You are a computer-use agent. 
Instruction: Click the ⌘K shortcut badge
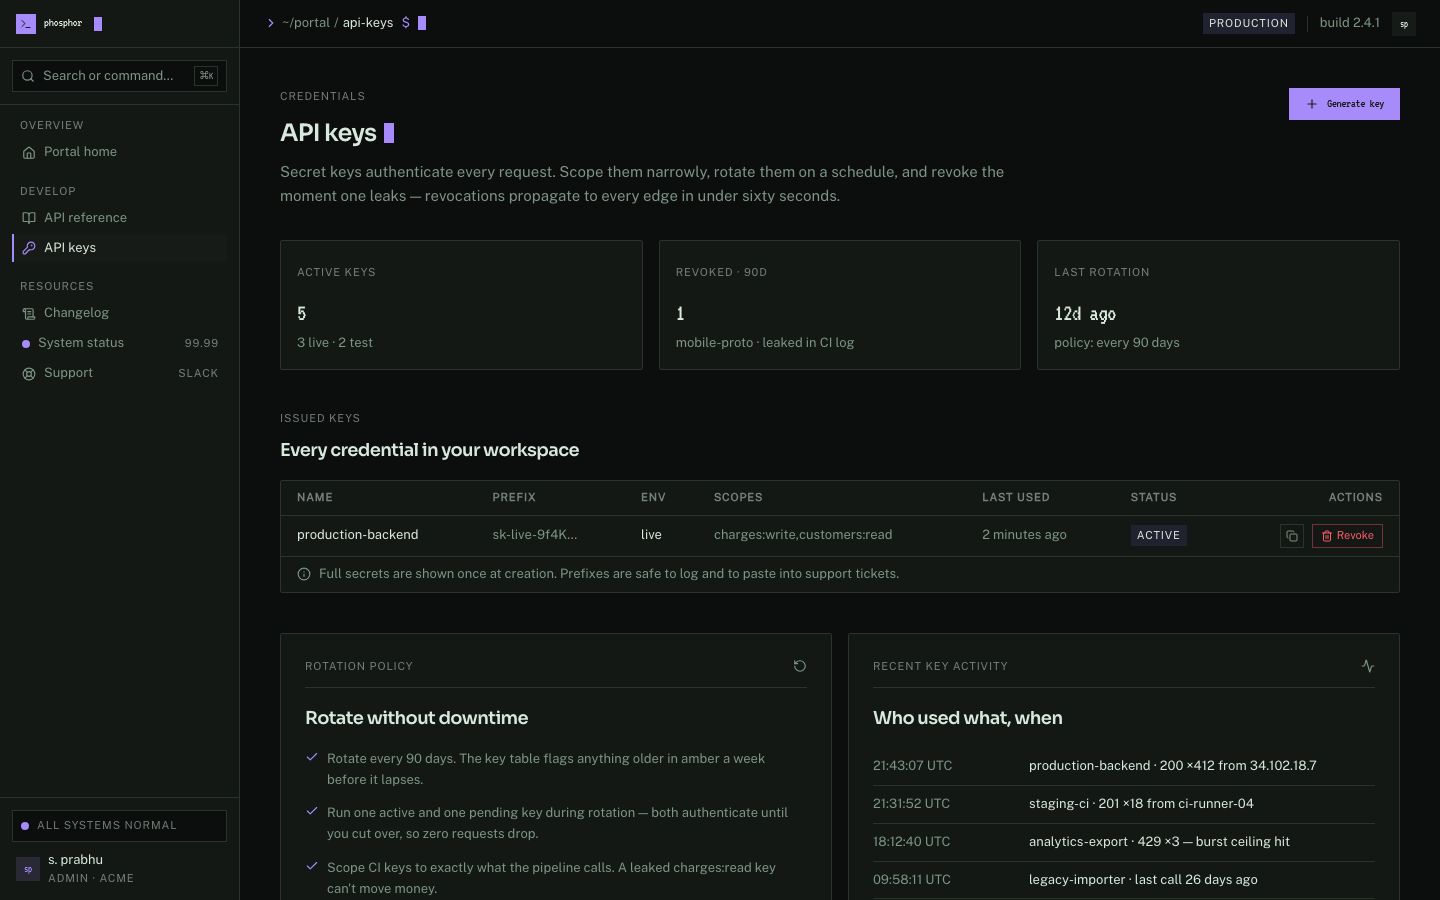[206, 76]
